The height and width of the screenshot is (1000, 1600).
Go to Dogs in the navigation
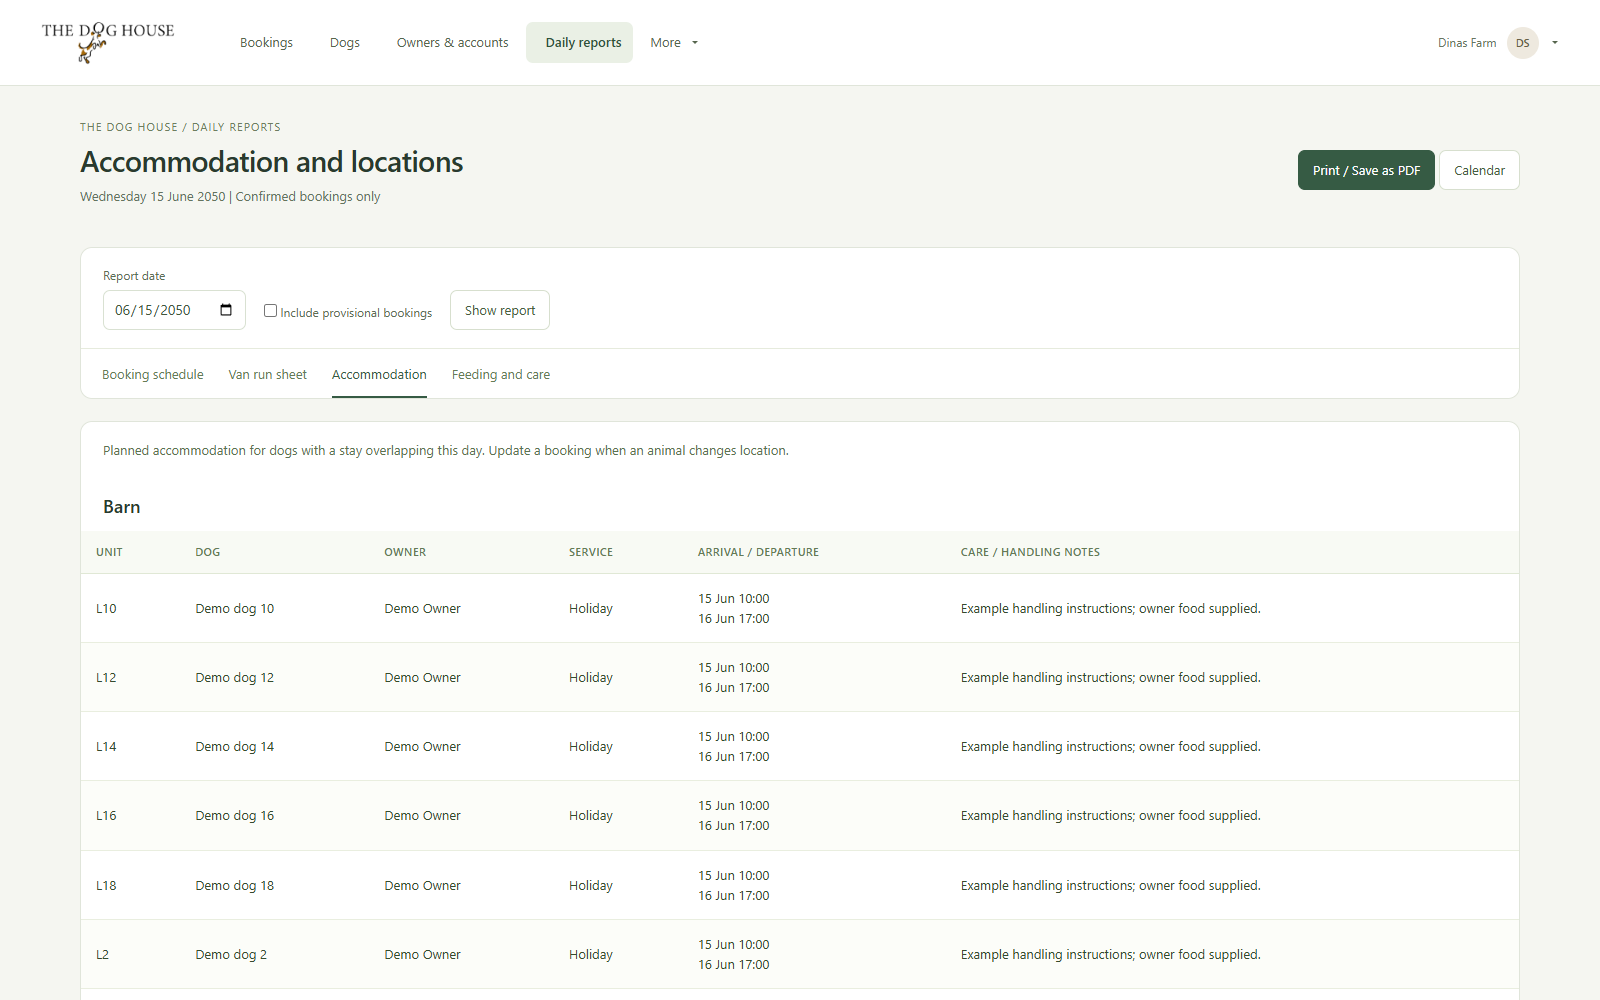[345, 43]
